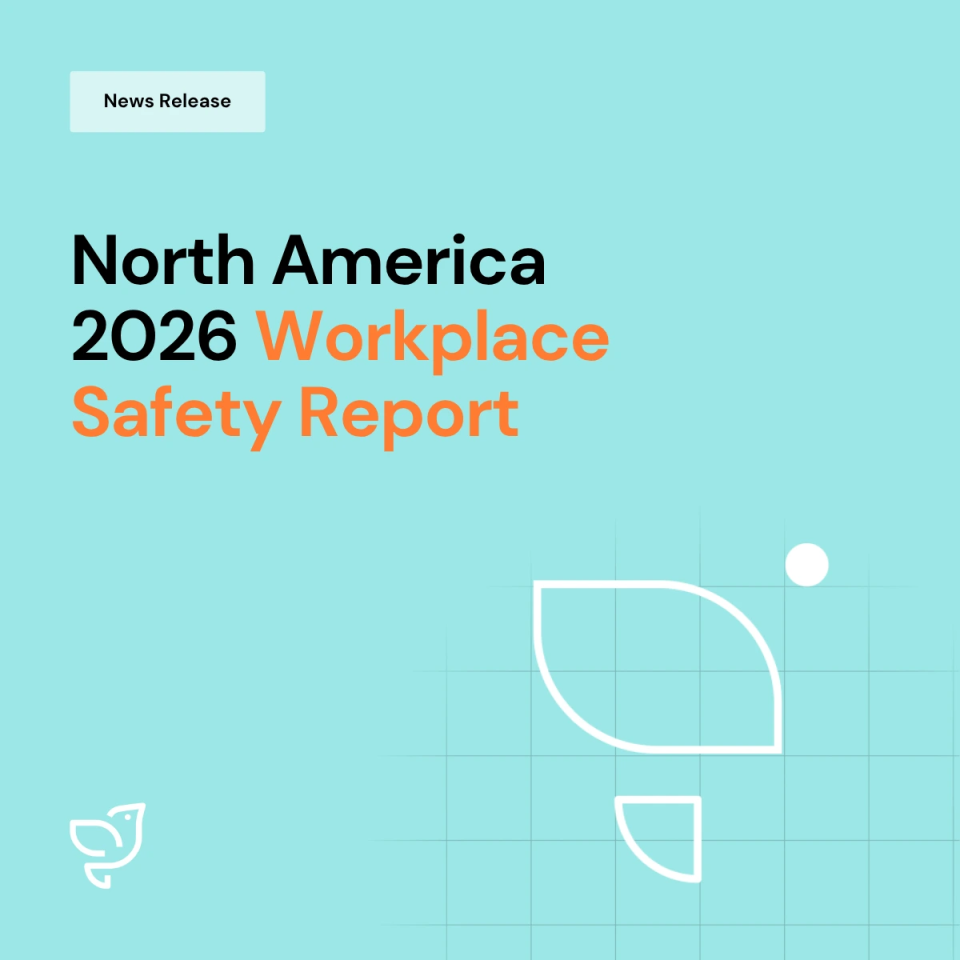Switch to the News Release label
The image size is (960, 960).
click(x=166, y=101)
